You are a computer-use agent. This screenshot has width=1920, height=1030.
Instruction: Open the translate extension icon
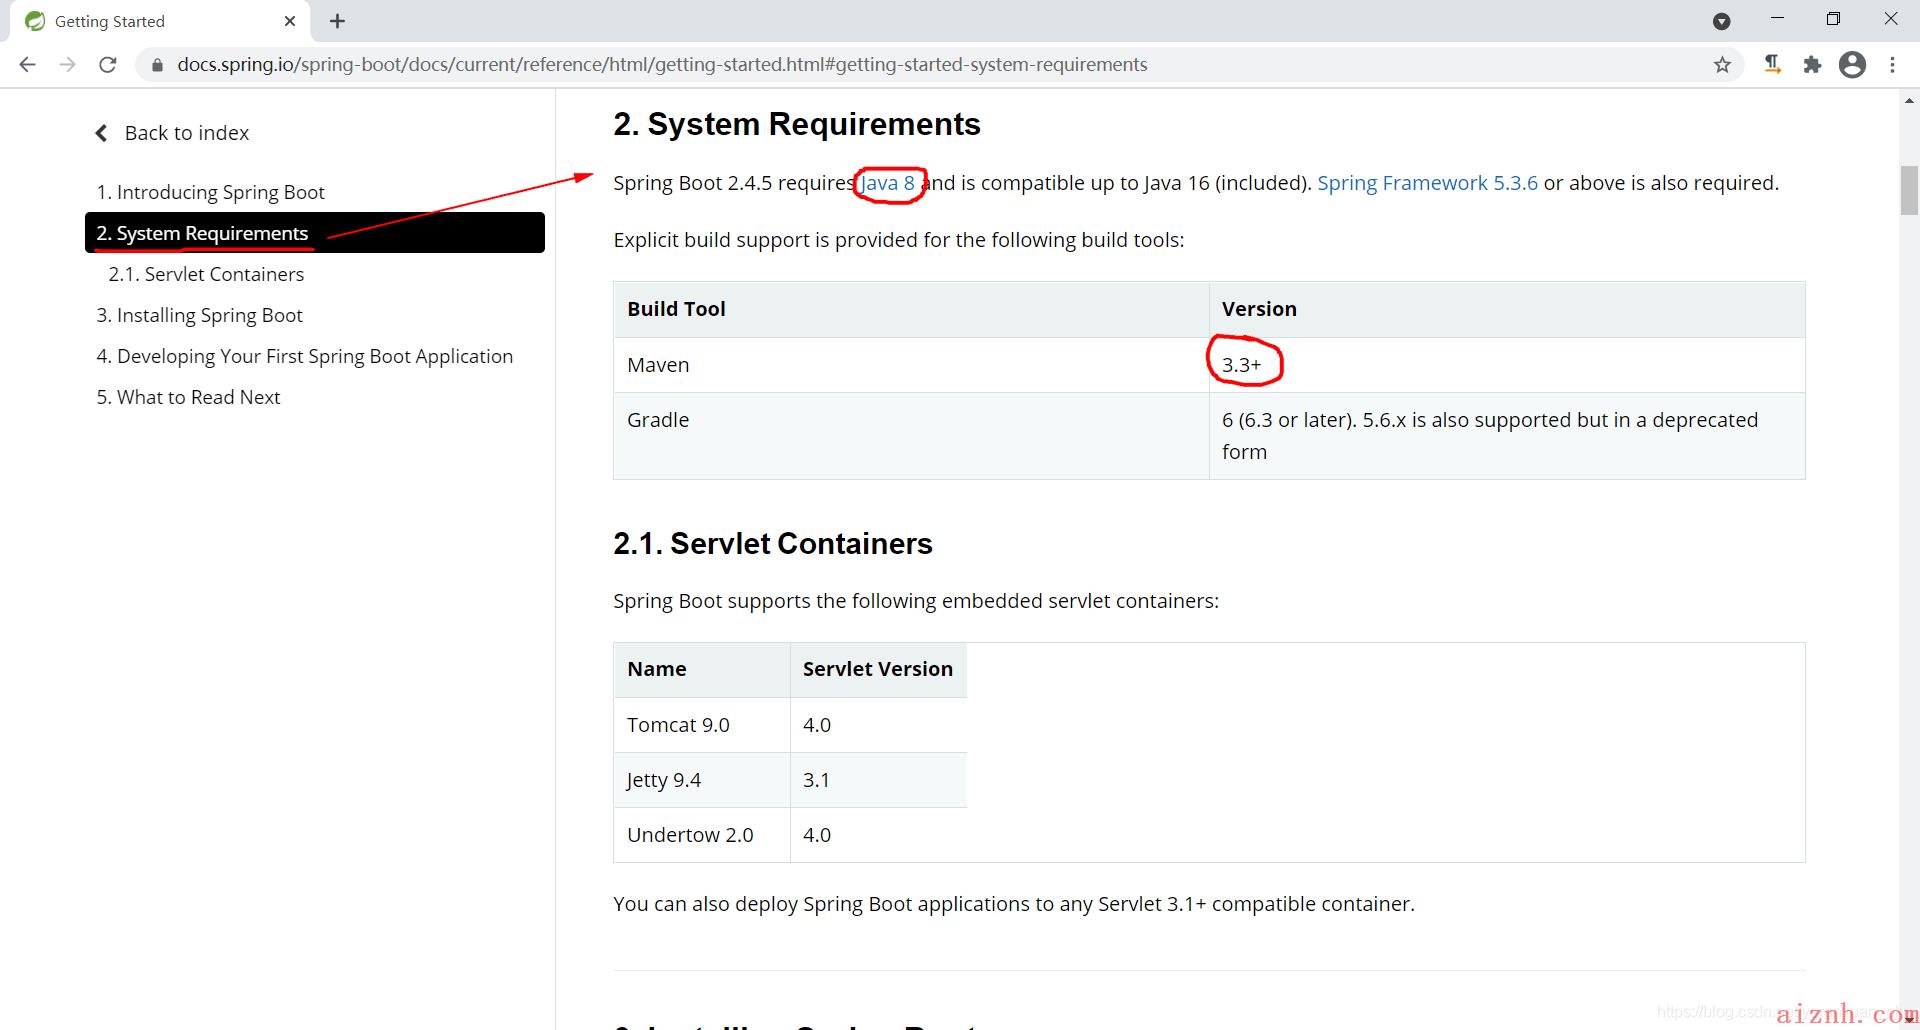pyautogui.click(x=1772, y=65)
